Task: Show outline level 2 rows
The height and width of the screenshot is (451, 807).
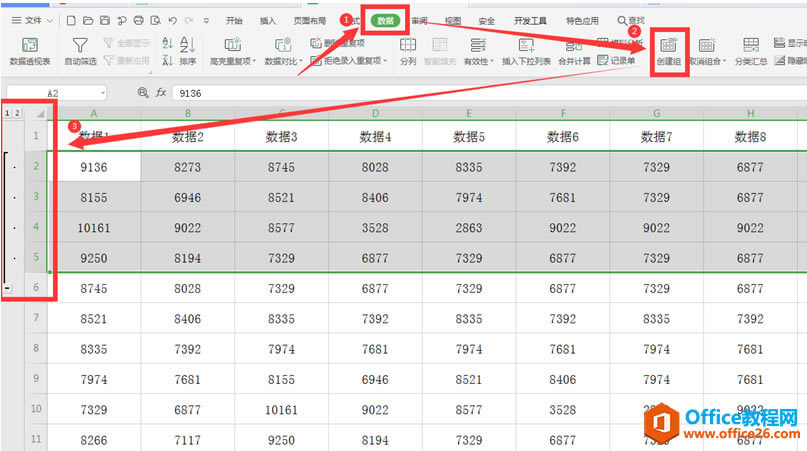Action: tap(17, 113)
